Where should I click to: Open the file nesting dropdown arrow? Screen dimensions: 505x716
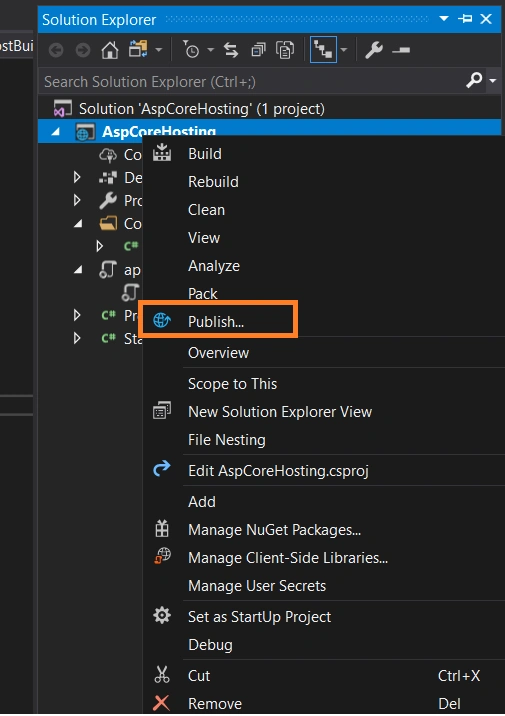click(x=344, y=50)
